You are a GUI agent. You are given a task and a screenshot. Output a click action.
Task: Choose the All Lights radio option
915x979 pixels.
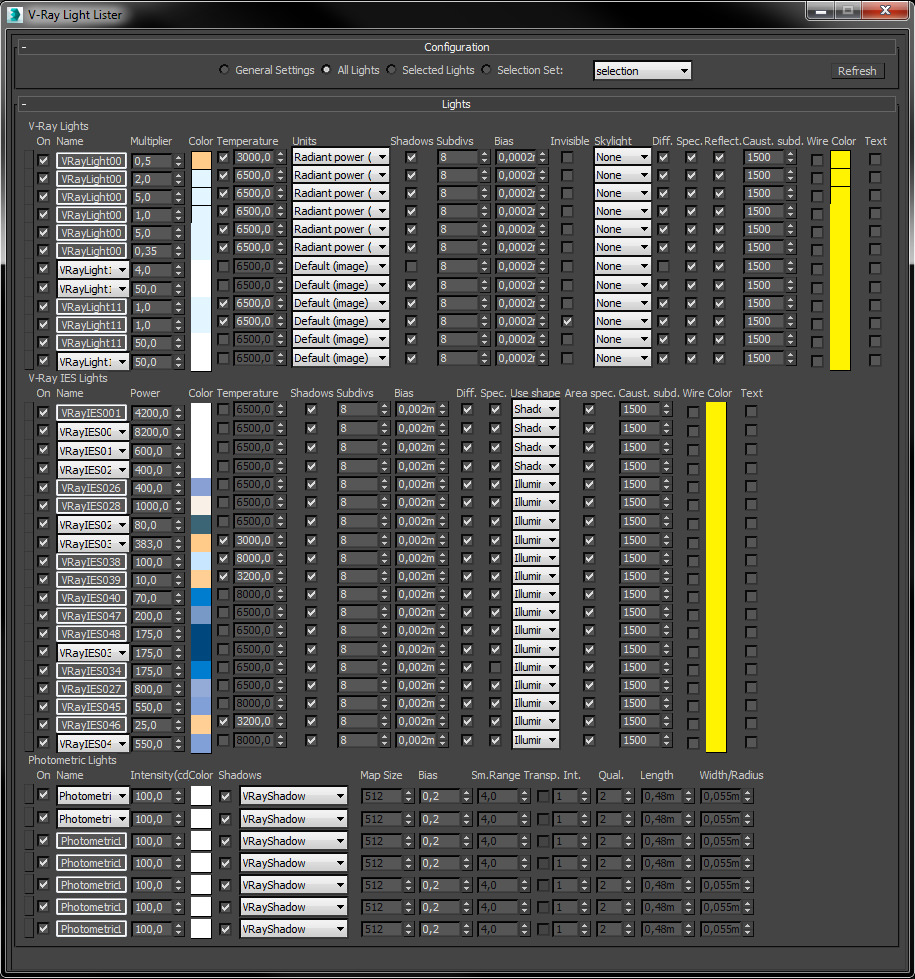pyautogui.click(x=326, y=70)
